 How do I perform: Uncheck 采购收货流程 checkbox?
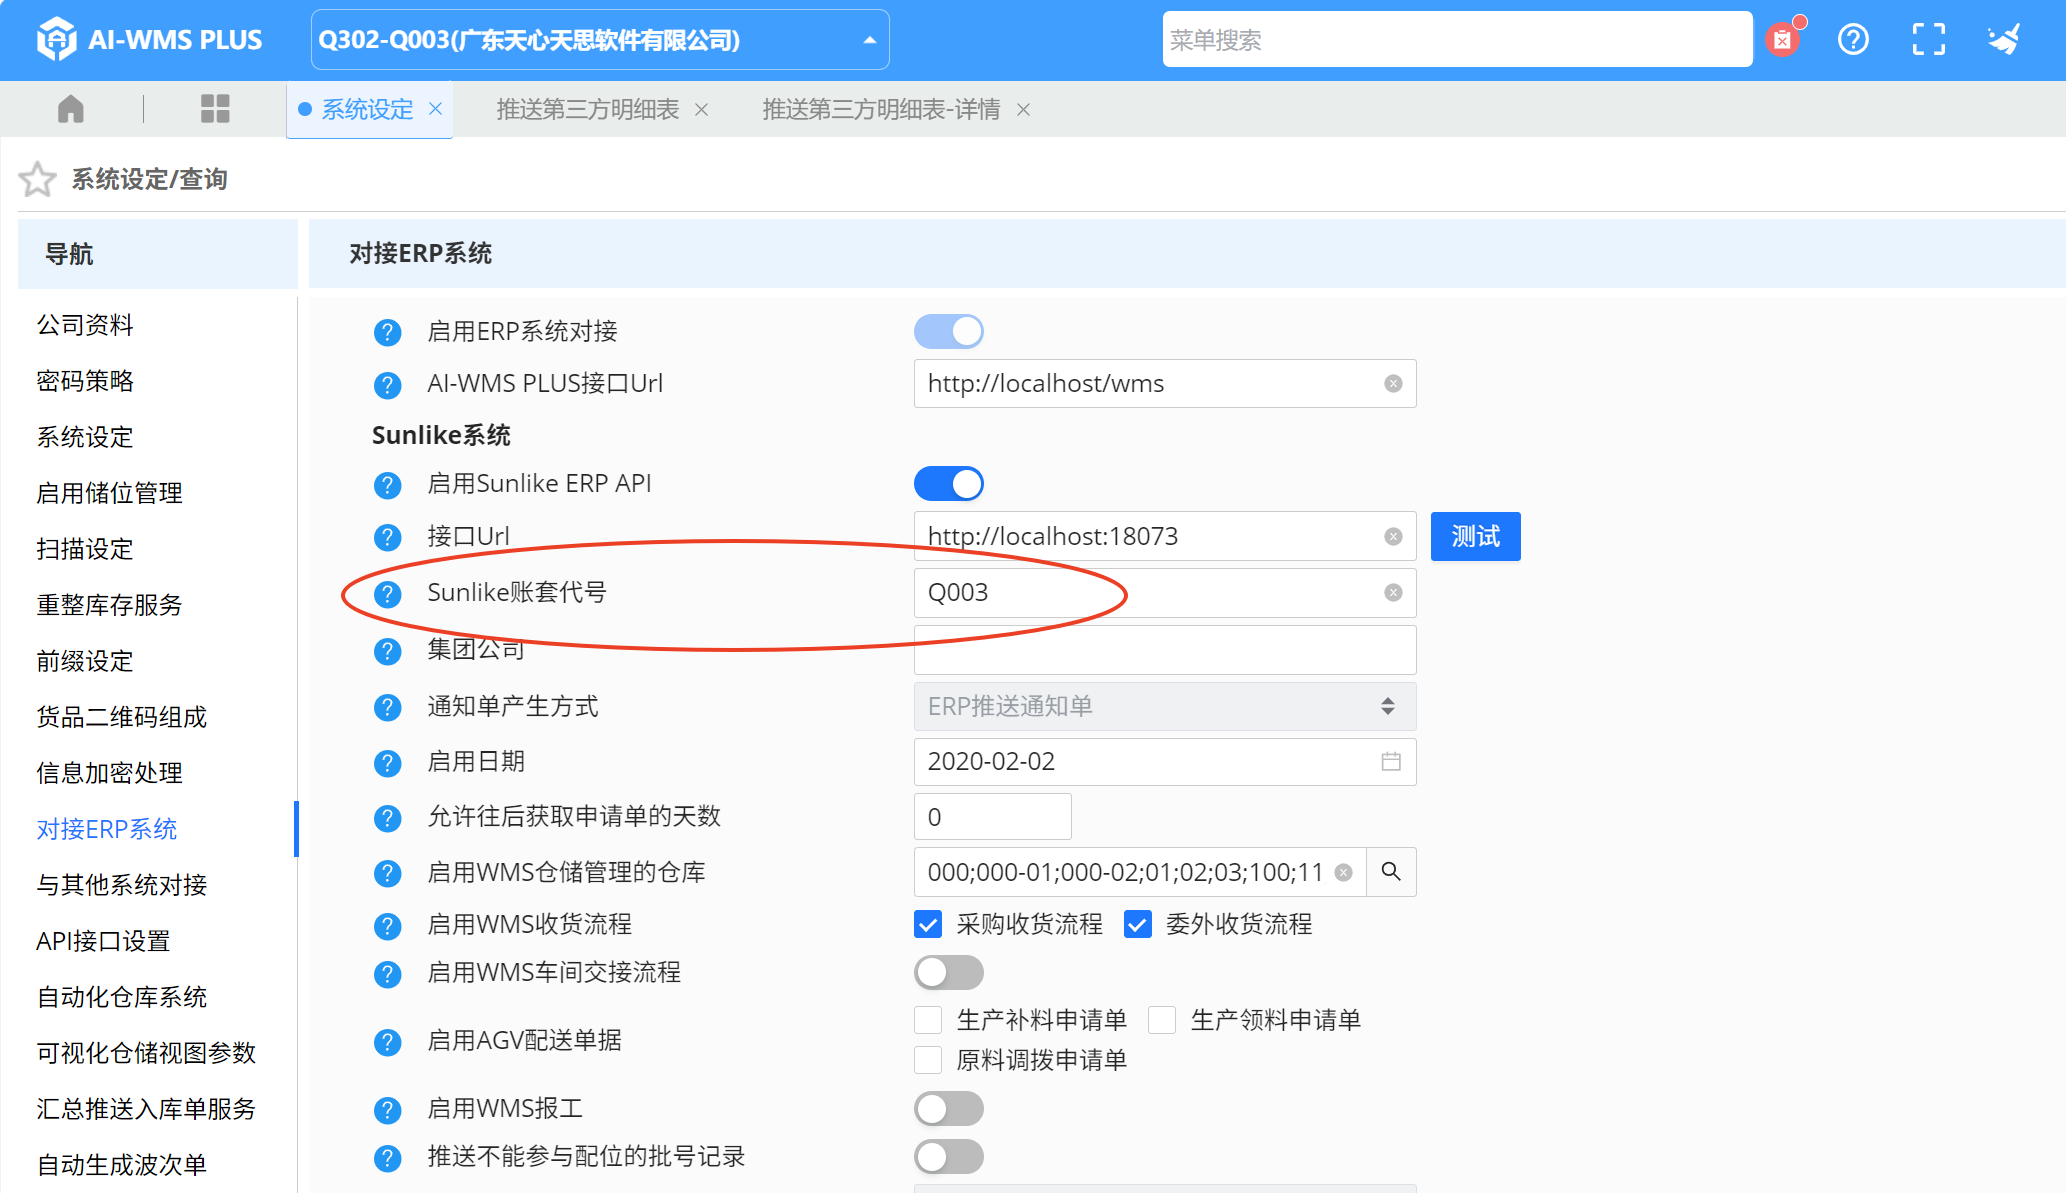928,924
